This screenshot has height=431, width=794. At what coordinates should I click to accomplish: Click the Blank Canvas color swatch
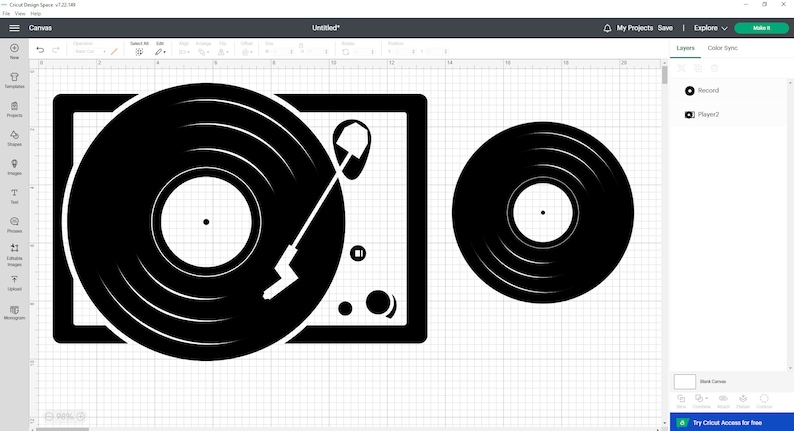(685, 381)
